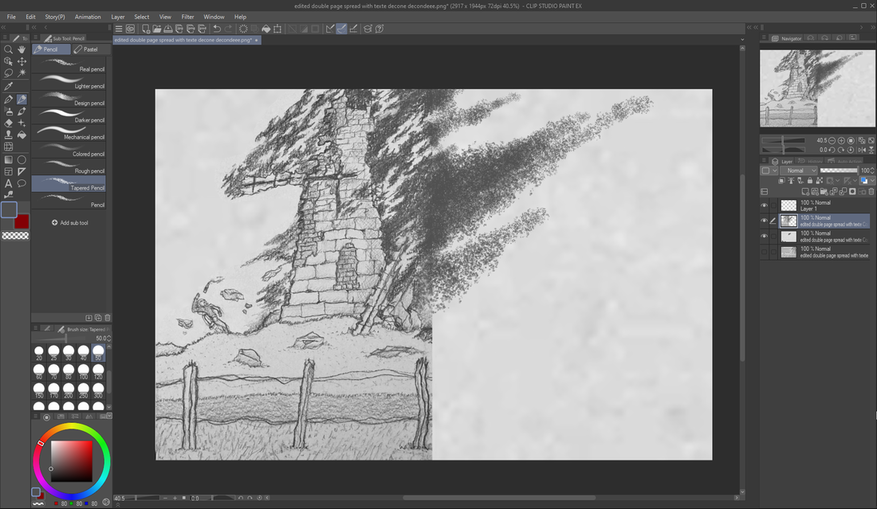Select the Zoom magnifier tool
The height and width of the screenshot is (509, 877).
pyautogui.click(x=8, y=49)
